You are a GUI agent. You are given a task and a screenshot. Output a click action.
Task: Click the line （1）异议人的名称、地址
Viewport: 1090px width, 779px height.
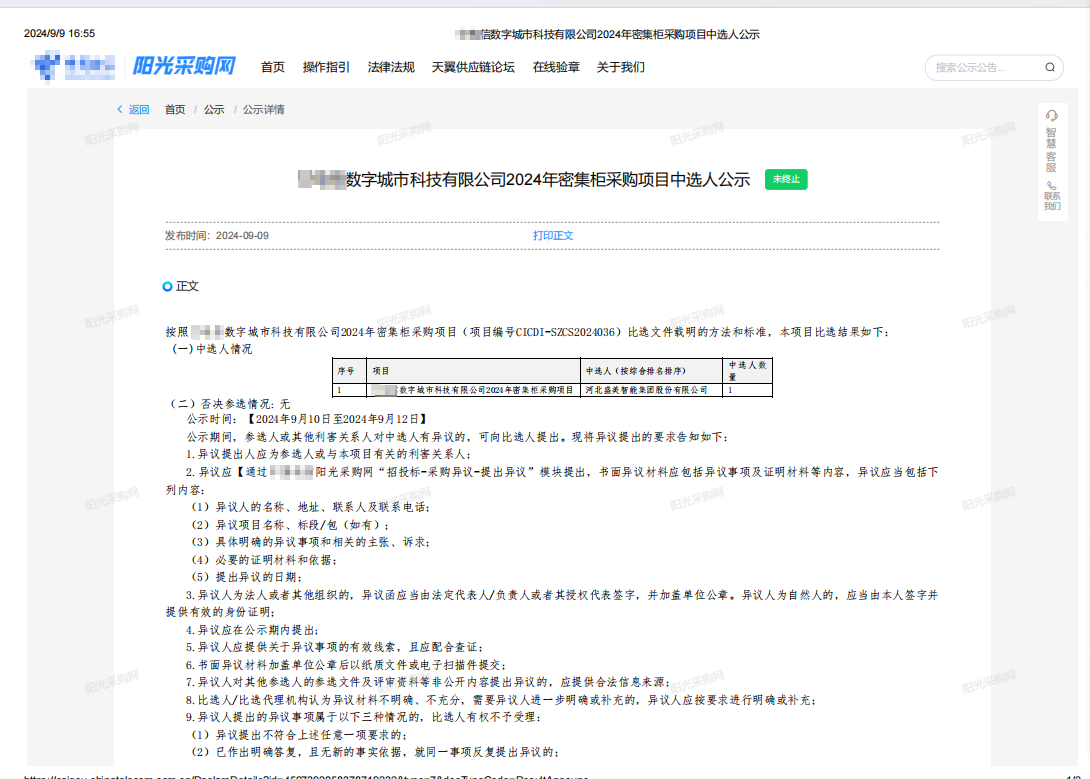(x=311, y=507)
